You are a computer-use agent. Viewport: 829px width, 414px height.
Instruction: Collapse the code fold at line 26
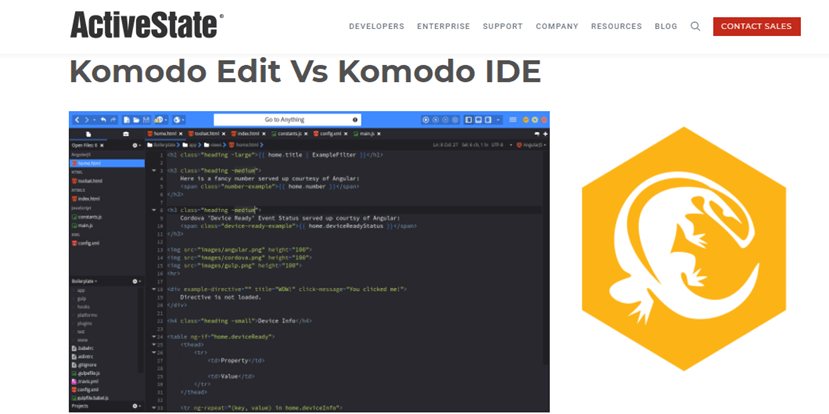tap(154, 353)
